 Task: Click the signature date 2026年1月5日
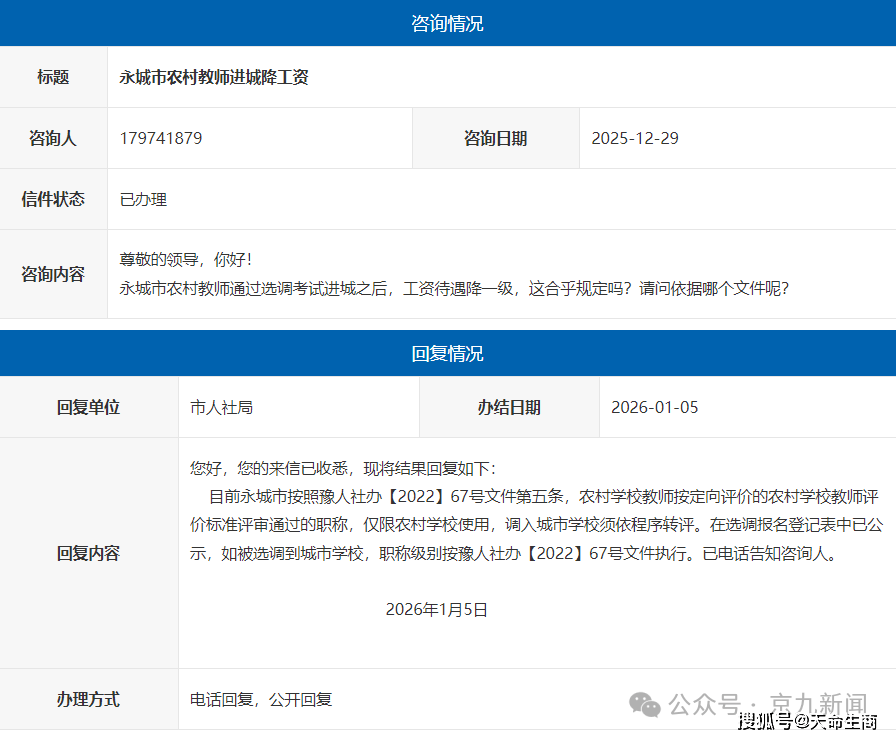click(436, 609)
